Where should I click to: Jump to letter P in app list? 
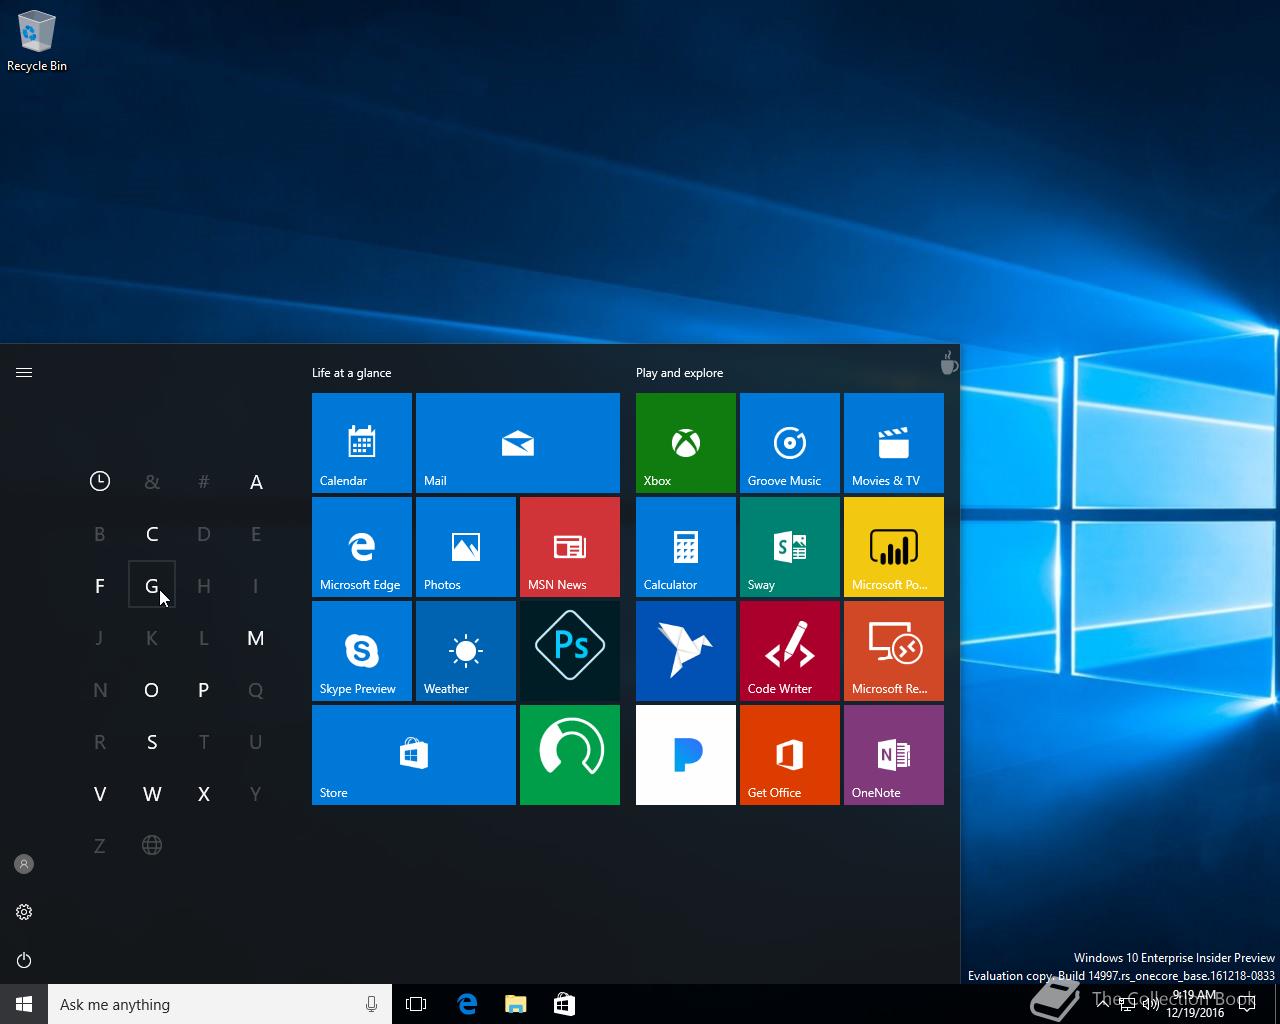[x=204, y=690]
